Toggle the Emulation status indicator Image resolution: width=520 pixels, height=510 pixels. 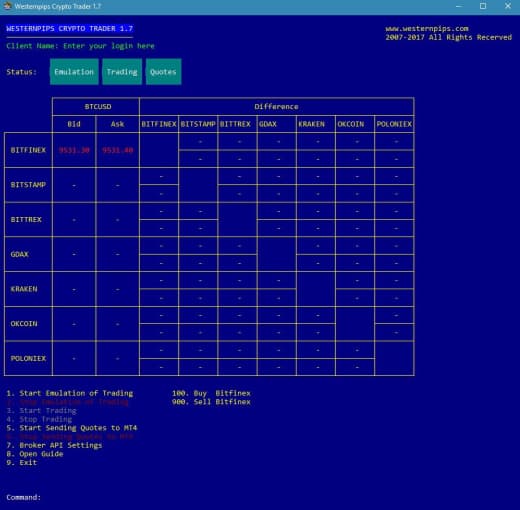(x=74, y=72)
